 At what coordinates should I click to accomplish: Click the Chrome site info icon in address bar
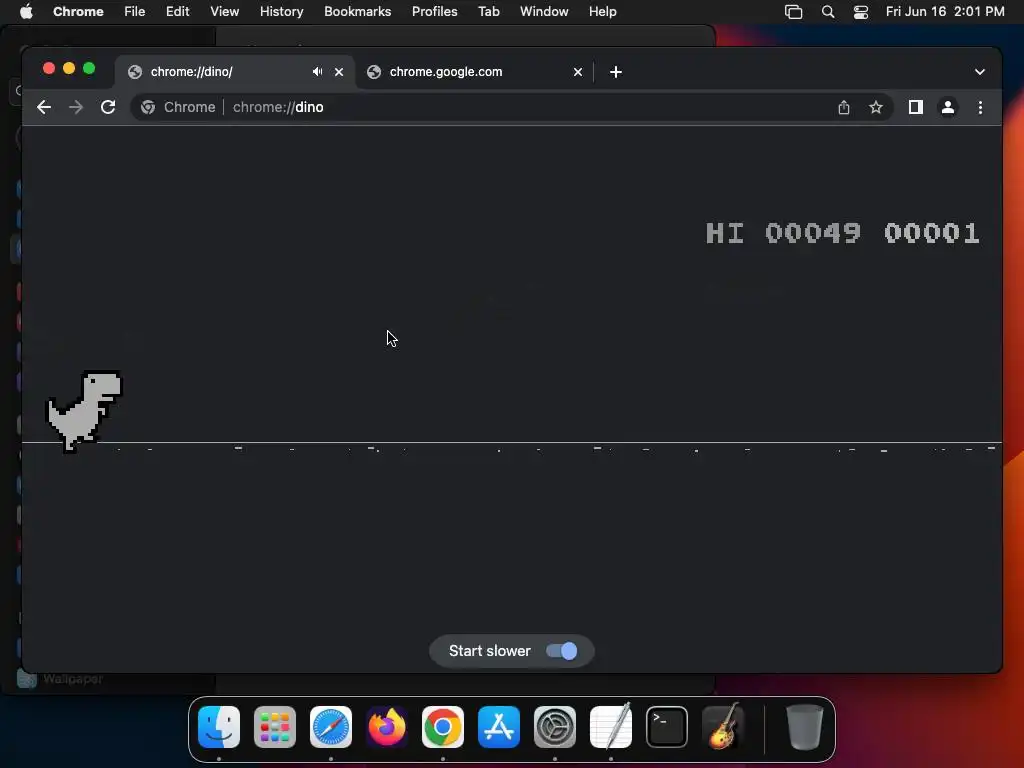148,107
